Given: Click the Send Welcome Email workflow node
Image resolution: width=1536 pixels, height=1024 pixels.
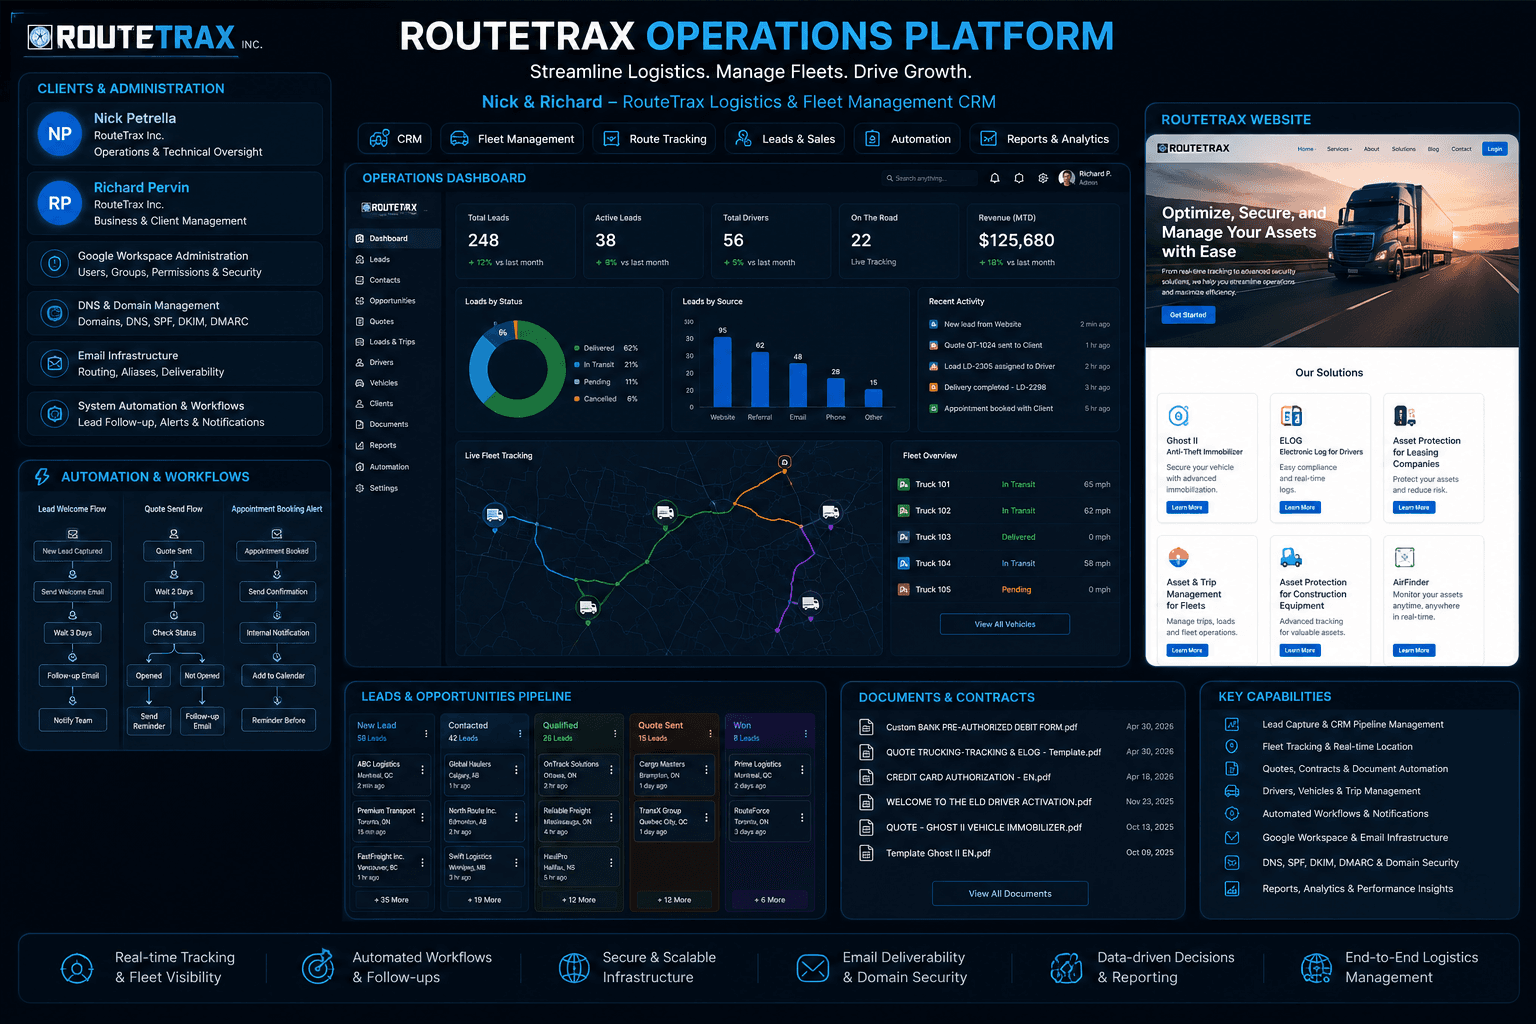Looking at the screenshot, I should click(x=72, y=592).
